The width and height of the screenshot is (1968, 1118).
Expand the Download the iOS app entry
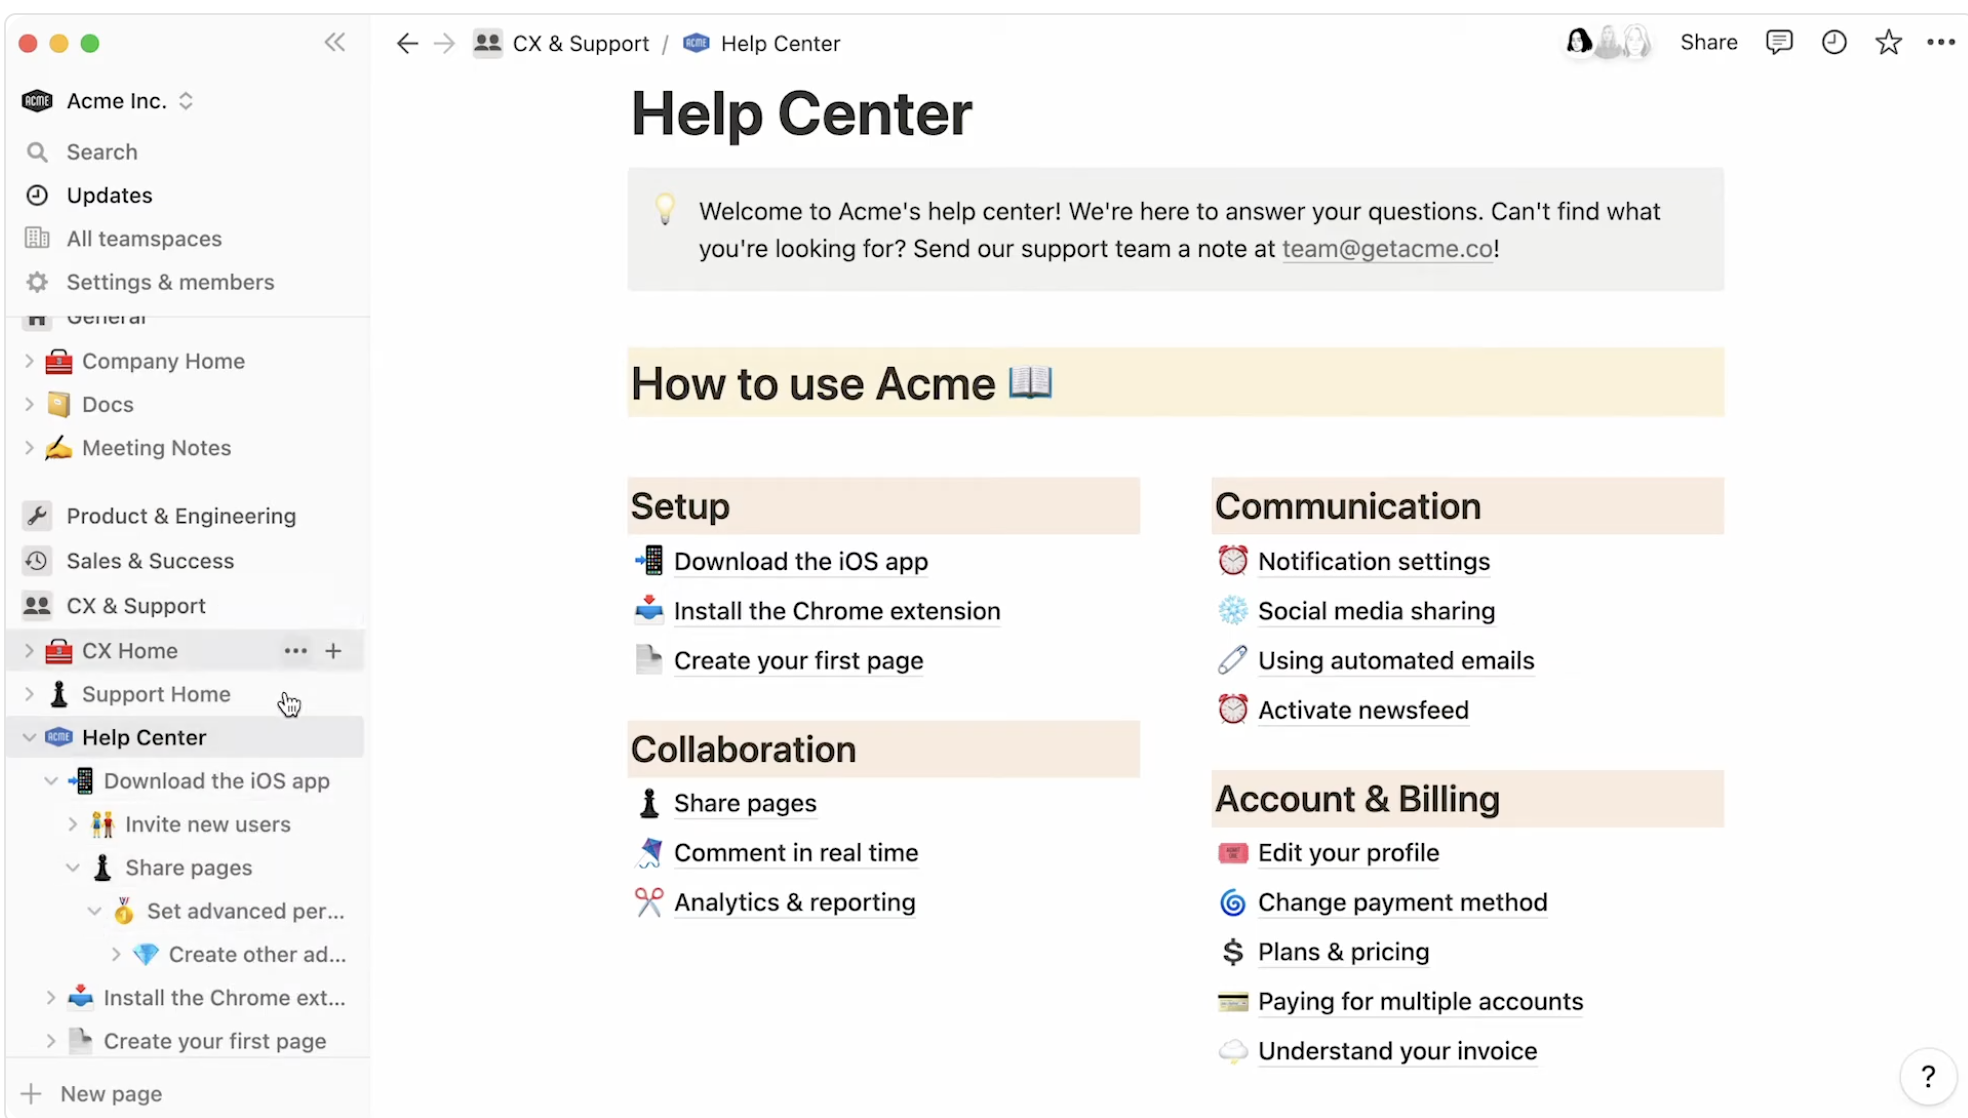click(x=49, y=780)
